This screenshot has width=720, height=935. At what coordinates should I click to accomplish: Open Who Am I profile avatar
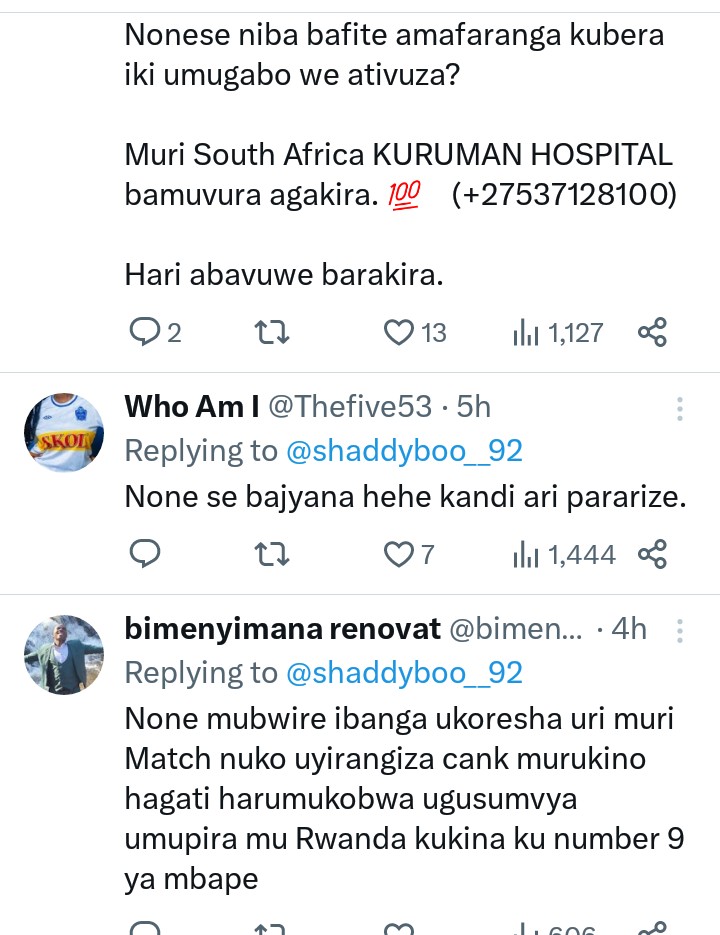click(64, 433)
